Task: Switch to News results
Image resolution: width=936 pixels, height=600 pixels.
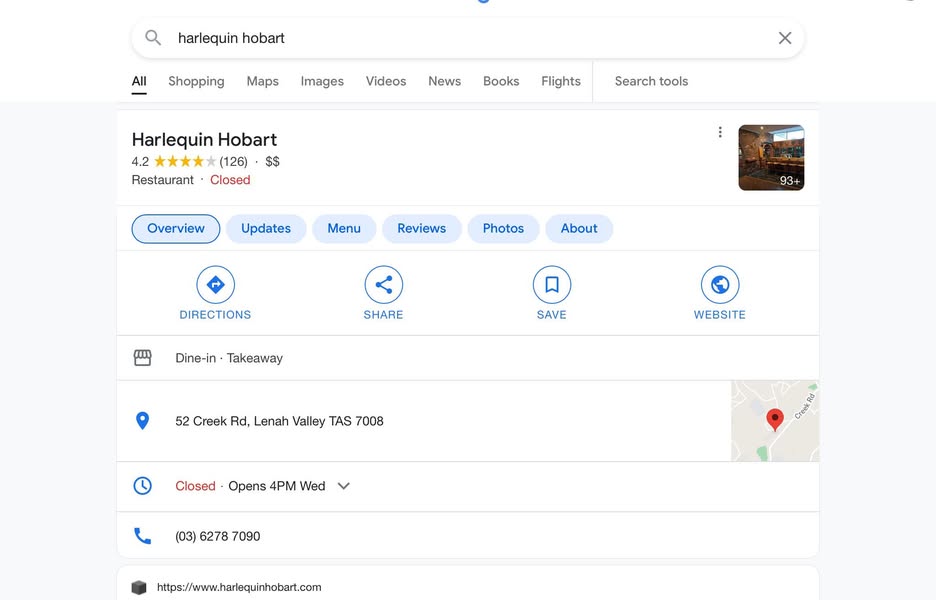Action: [x=445, y=81]
